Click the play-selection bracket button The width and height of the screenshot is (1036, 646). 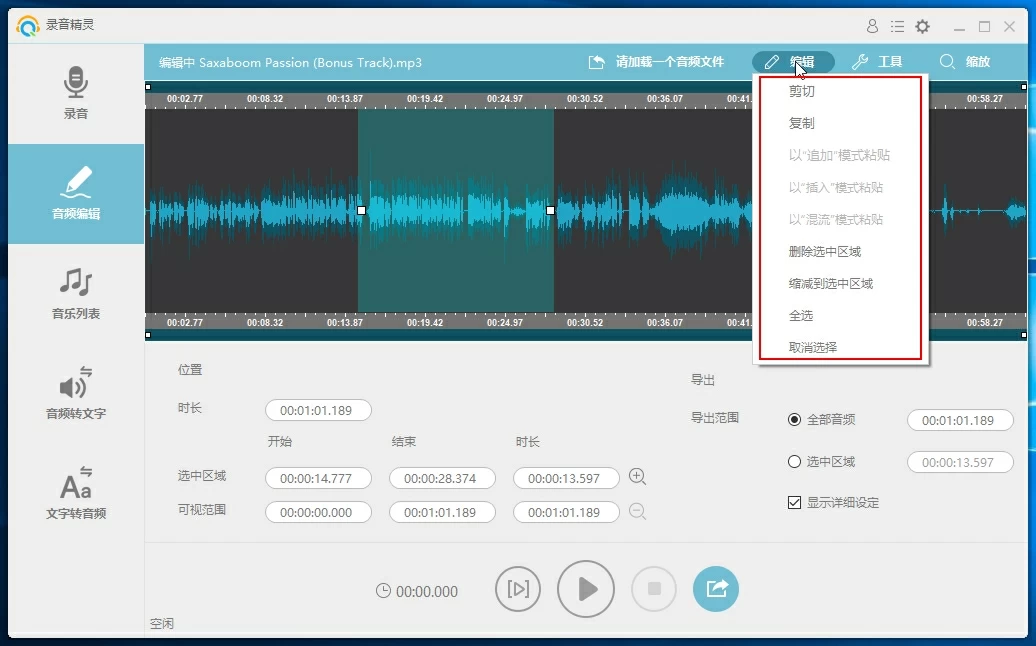[x=518, y=589]
